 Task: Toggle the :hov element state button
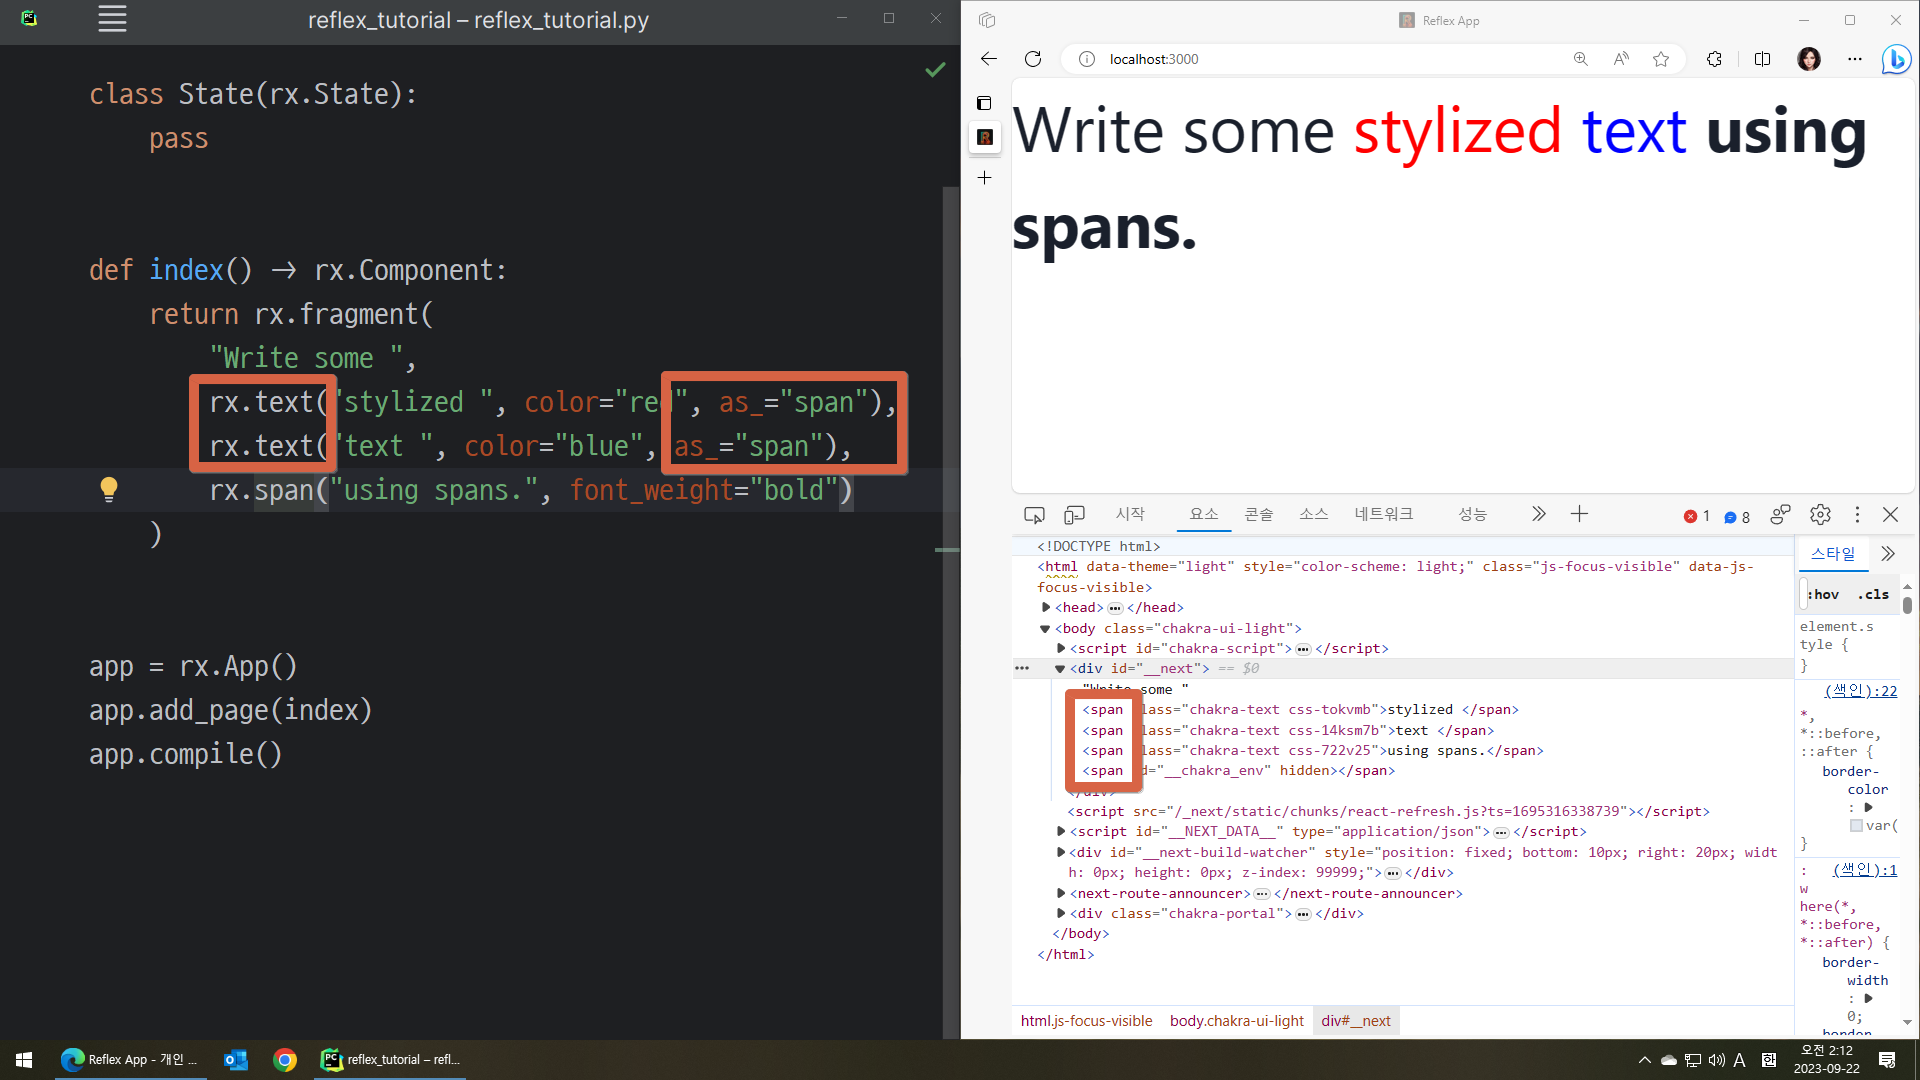point(1824,594)
